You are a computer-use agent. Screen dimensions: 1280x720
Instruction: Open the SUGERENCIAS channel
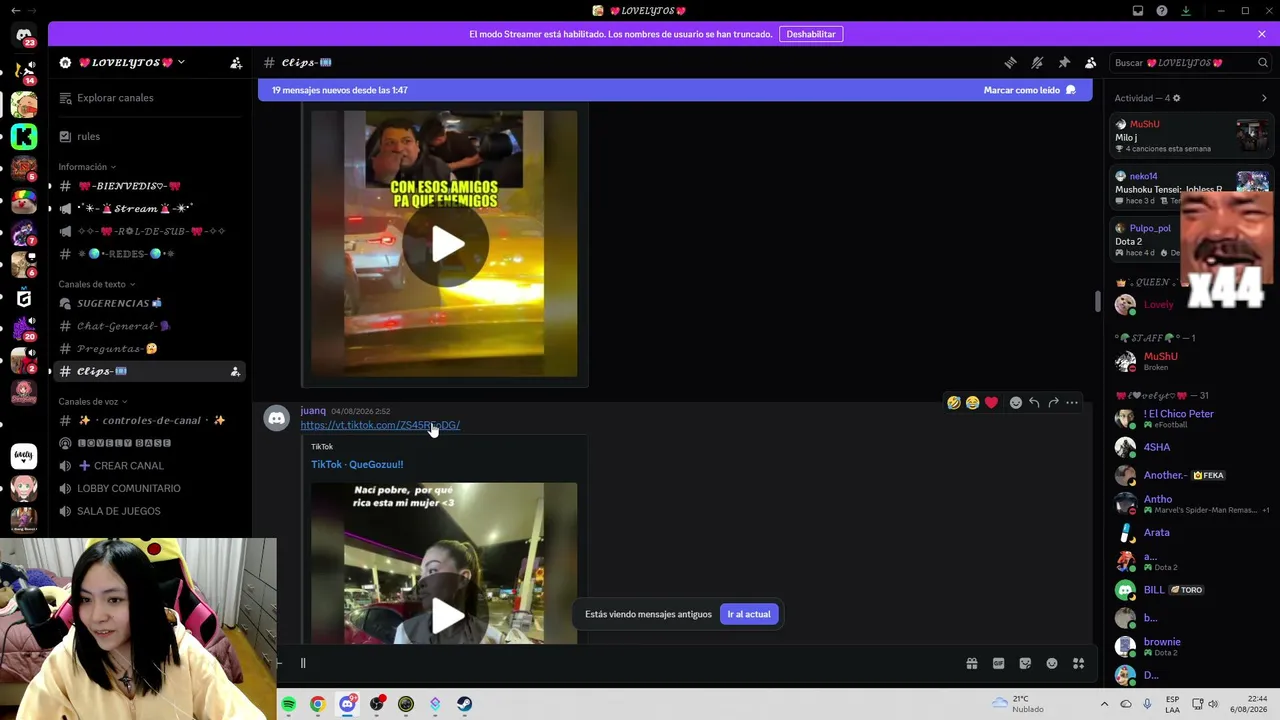point(150,303)
